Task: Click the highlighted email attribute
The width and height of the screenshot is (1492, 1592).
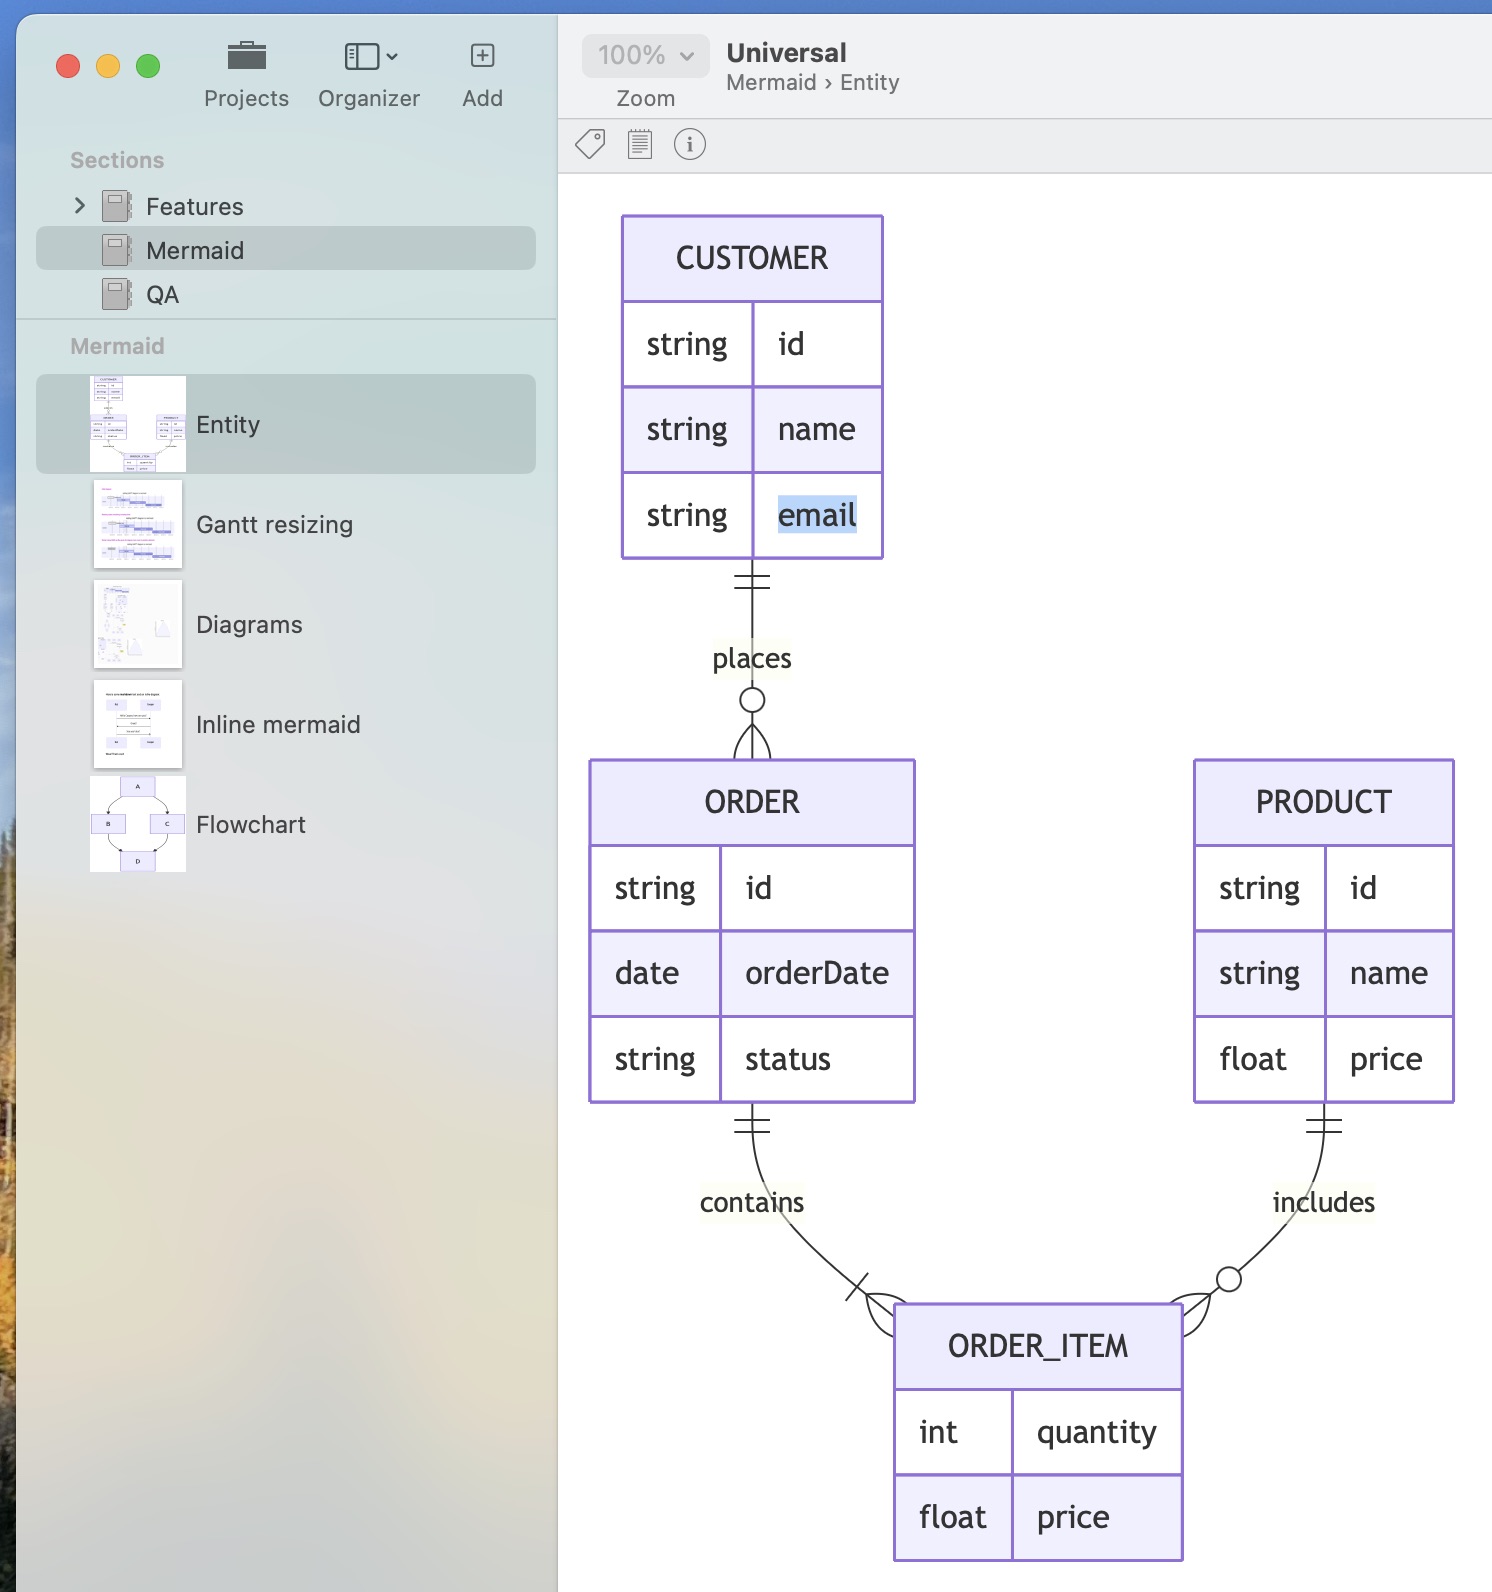Action: 817,515
